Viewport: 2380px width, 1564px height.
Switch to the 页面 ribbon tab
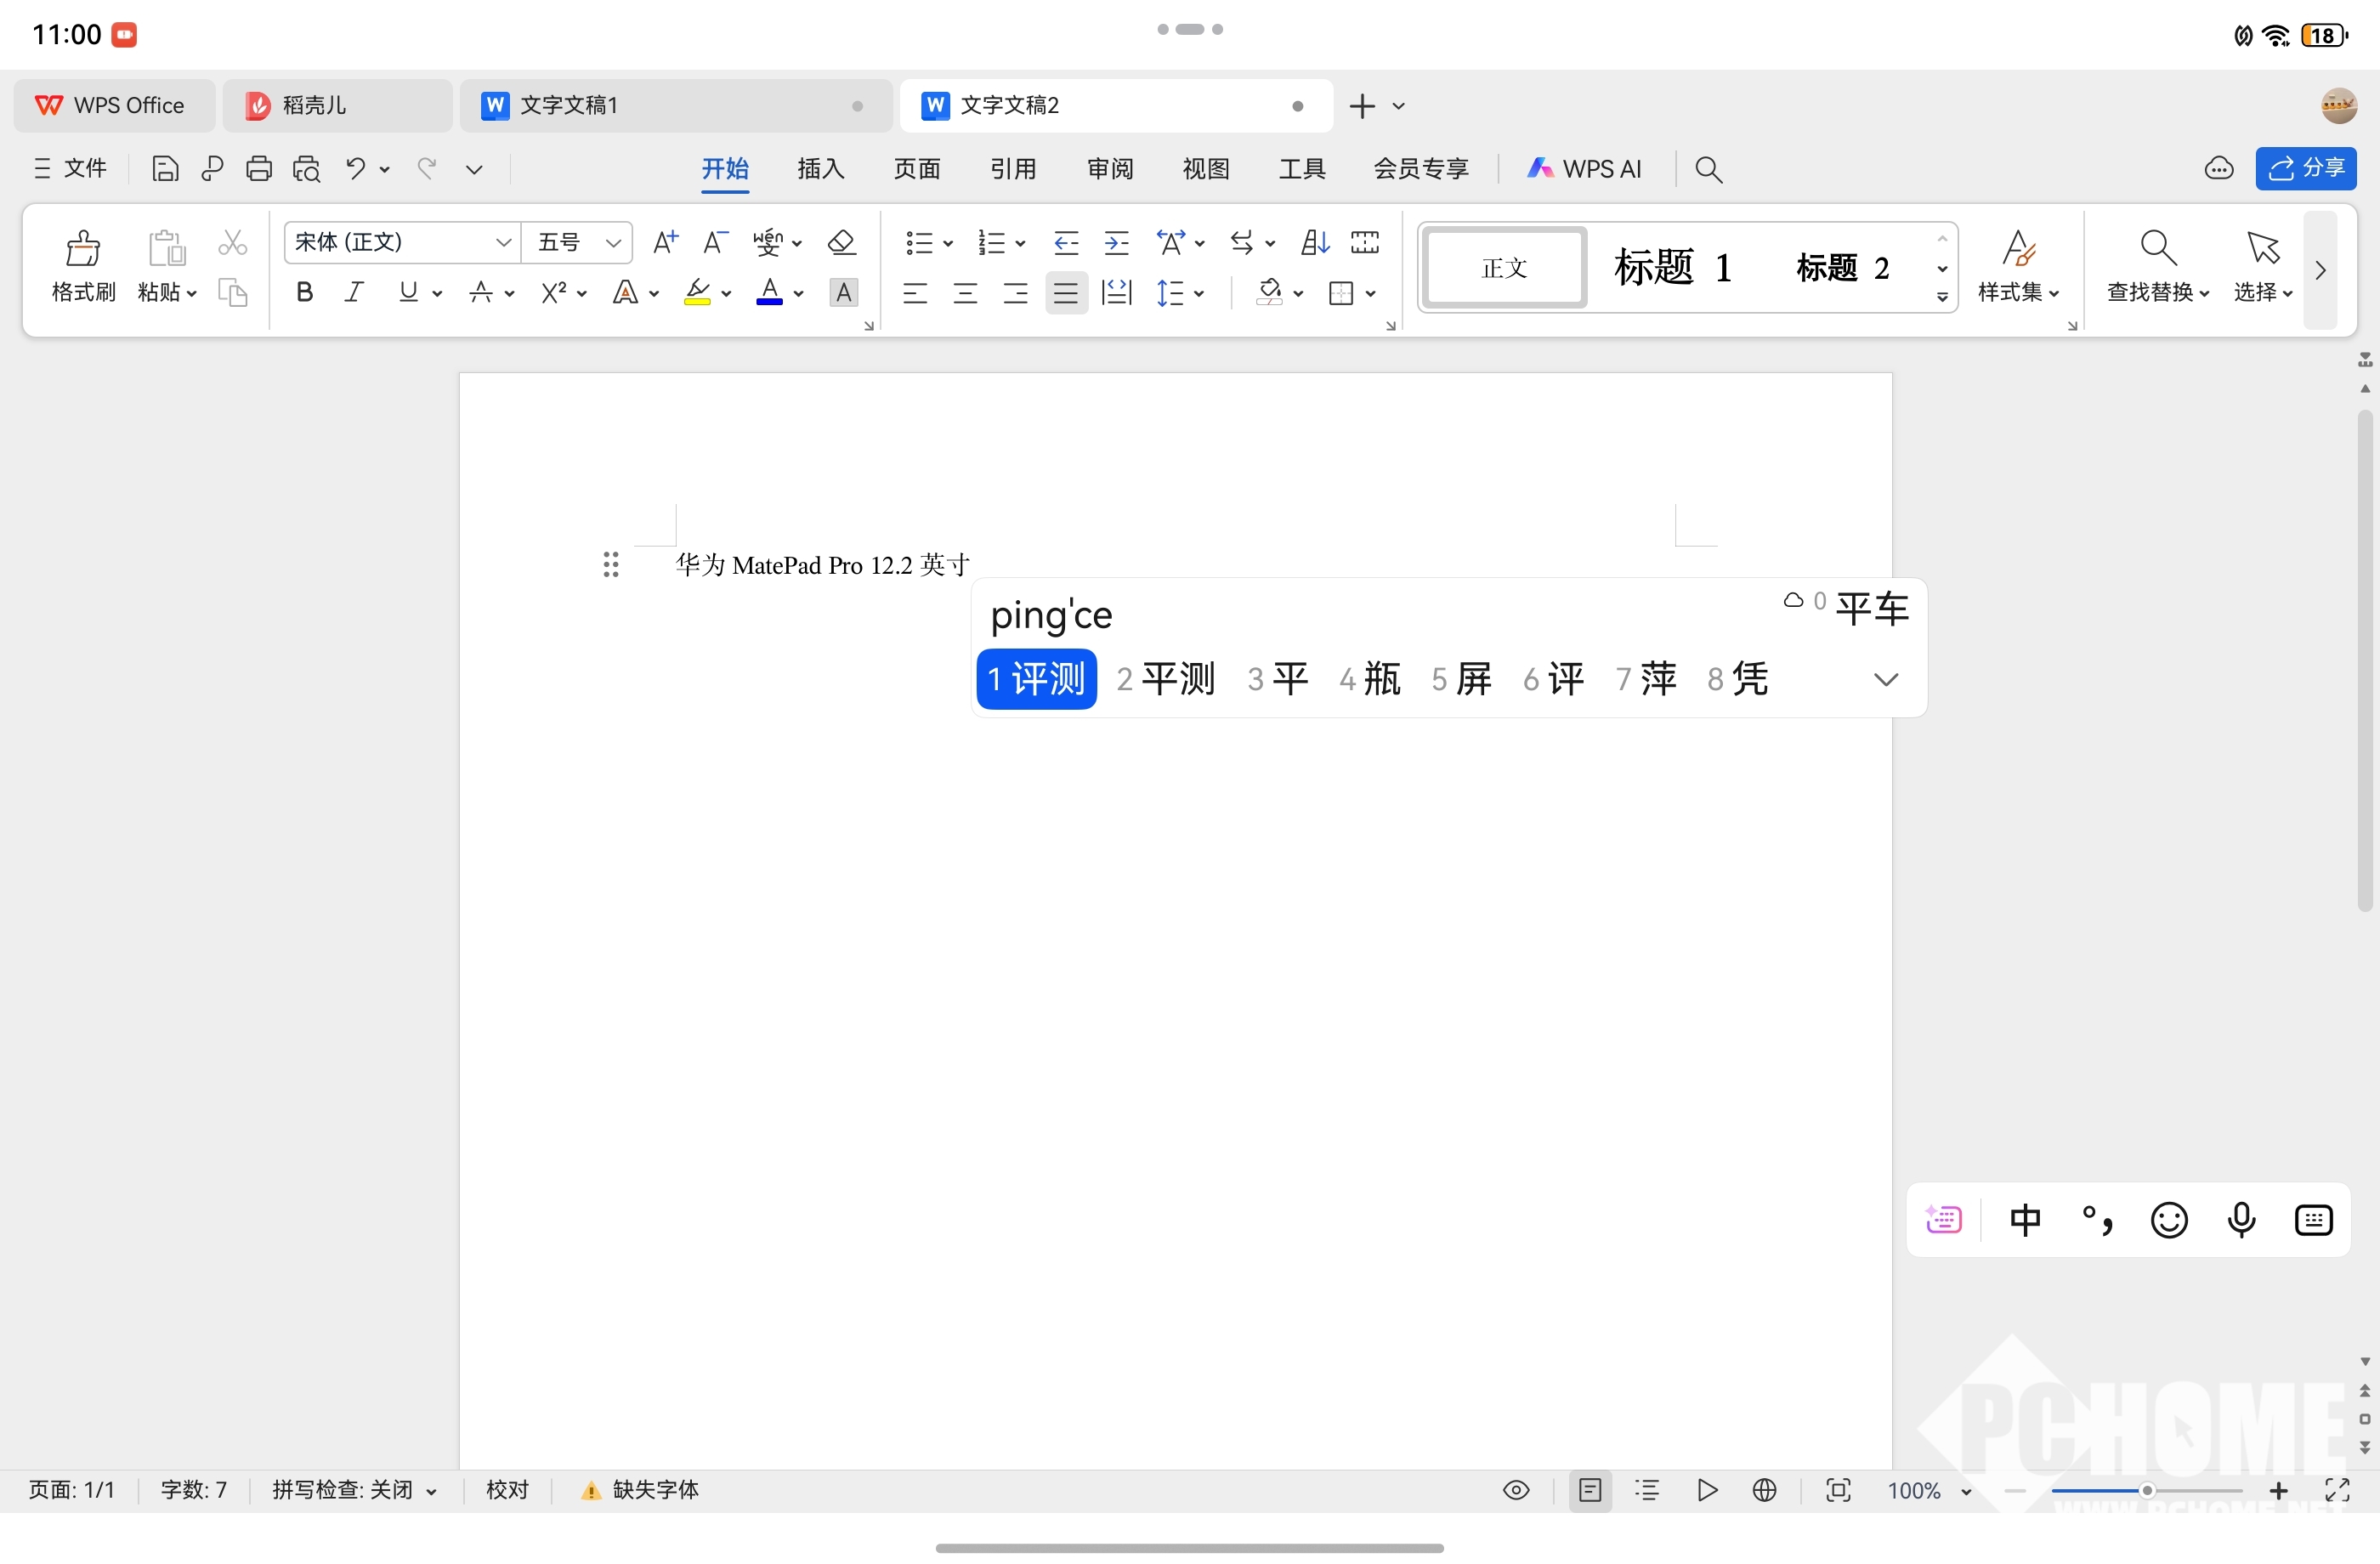[x=917, y=169]
